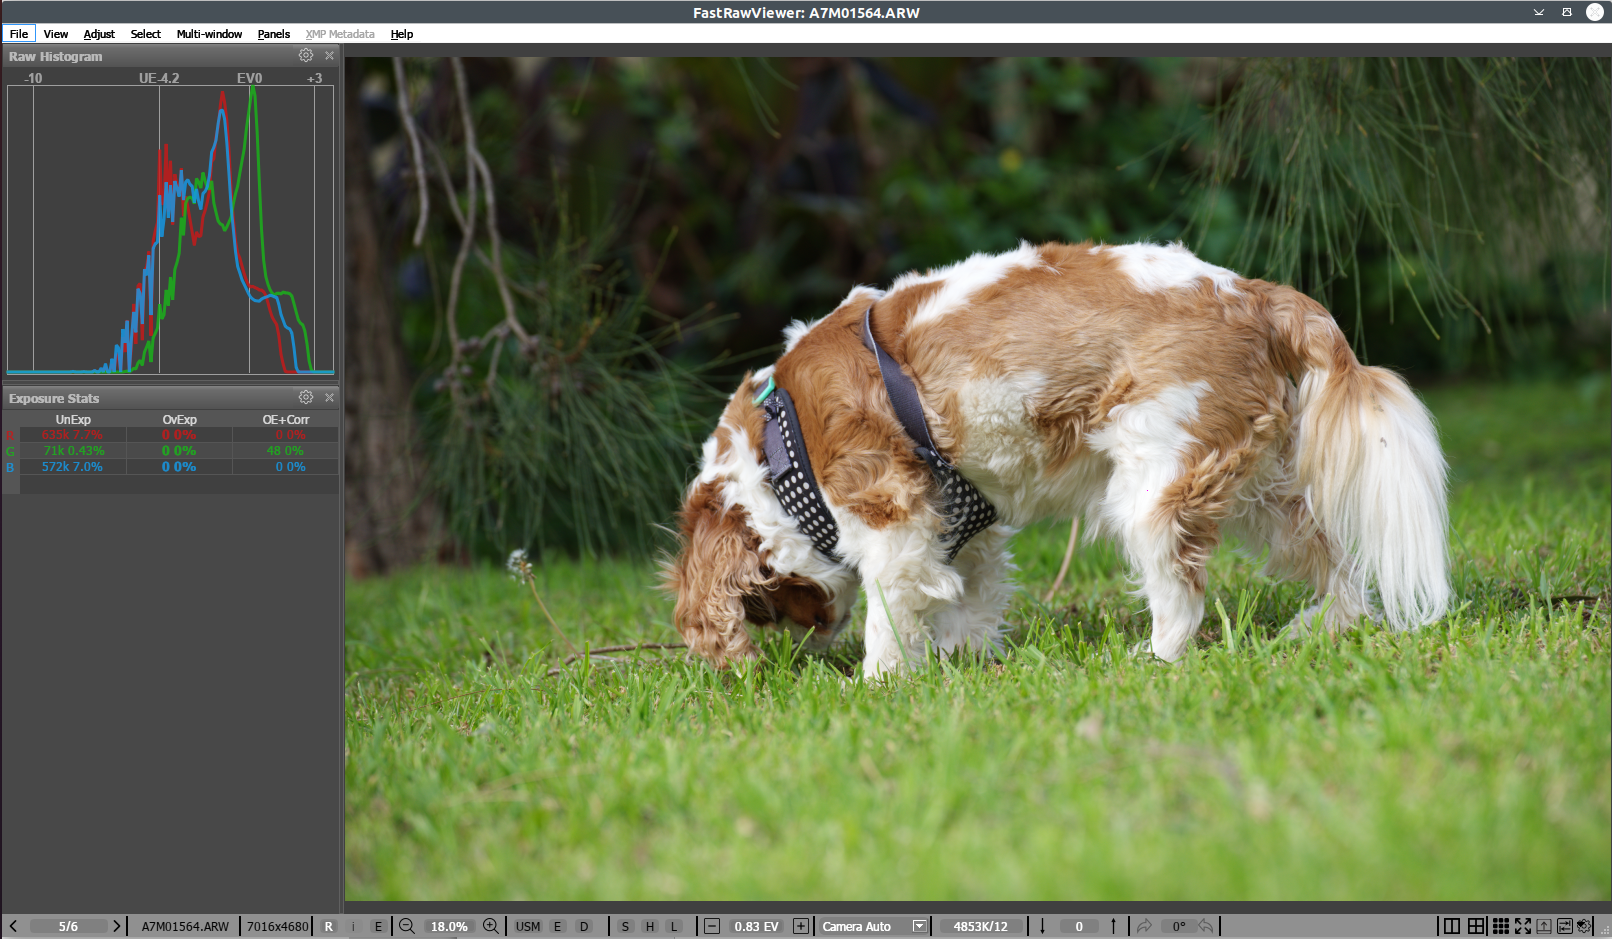The height and width of the screenshot is (939, 1612).
Task: Increase exposure with plus button
Action: 800,926
